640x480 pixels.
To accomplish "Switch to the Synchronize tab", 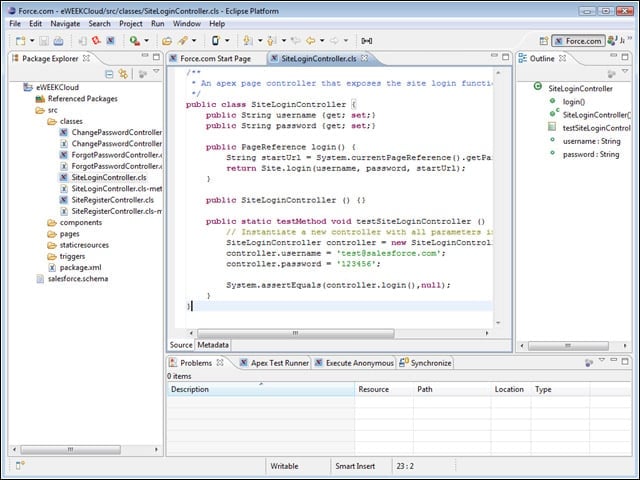I will [x=425, y=363].
